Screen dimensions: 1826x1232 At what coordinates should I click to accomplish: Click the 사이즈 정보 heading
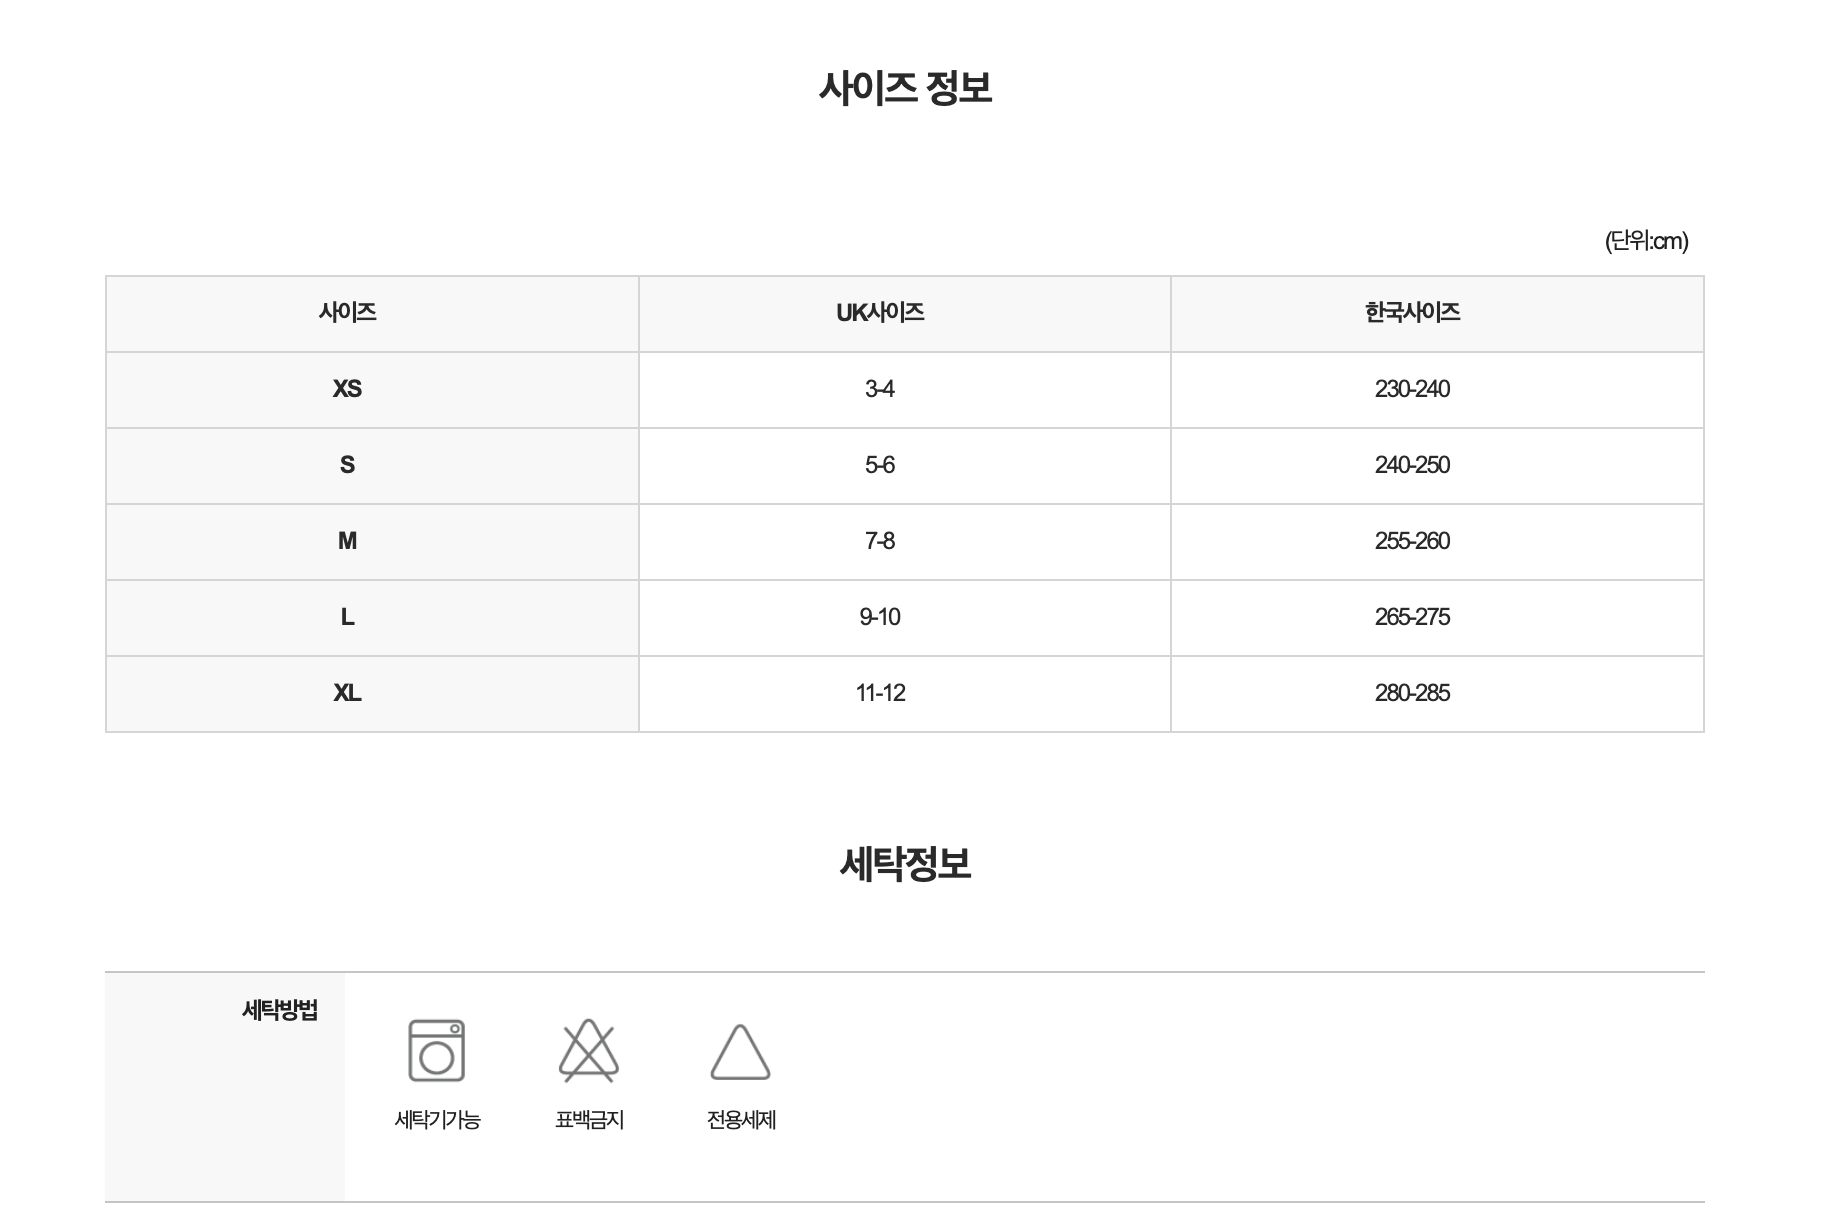(x=905, y=88)
